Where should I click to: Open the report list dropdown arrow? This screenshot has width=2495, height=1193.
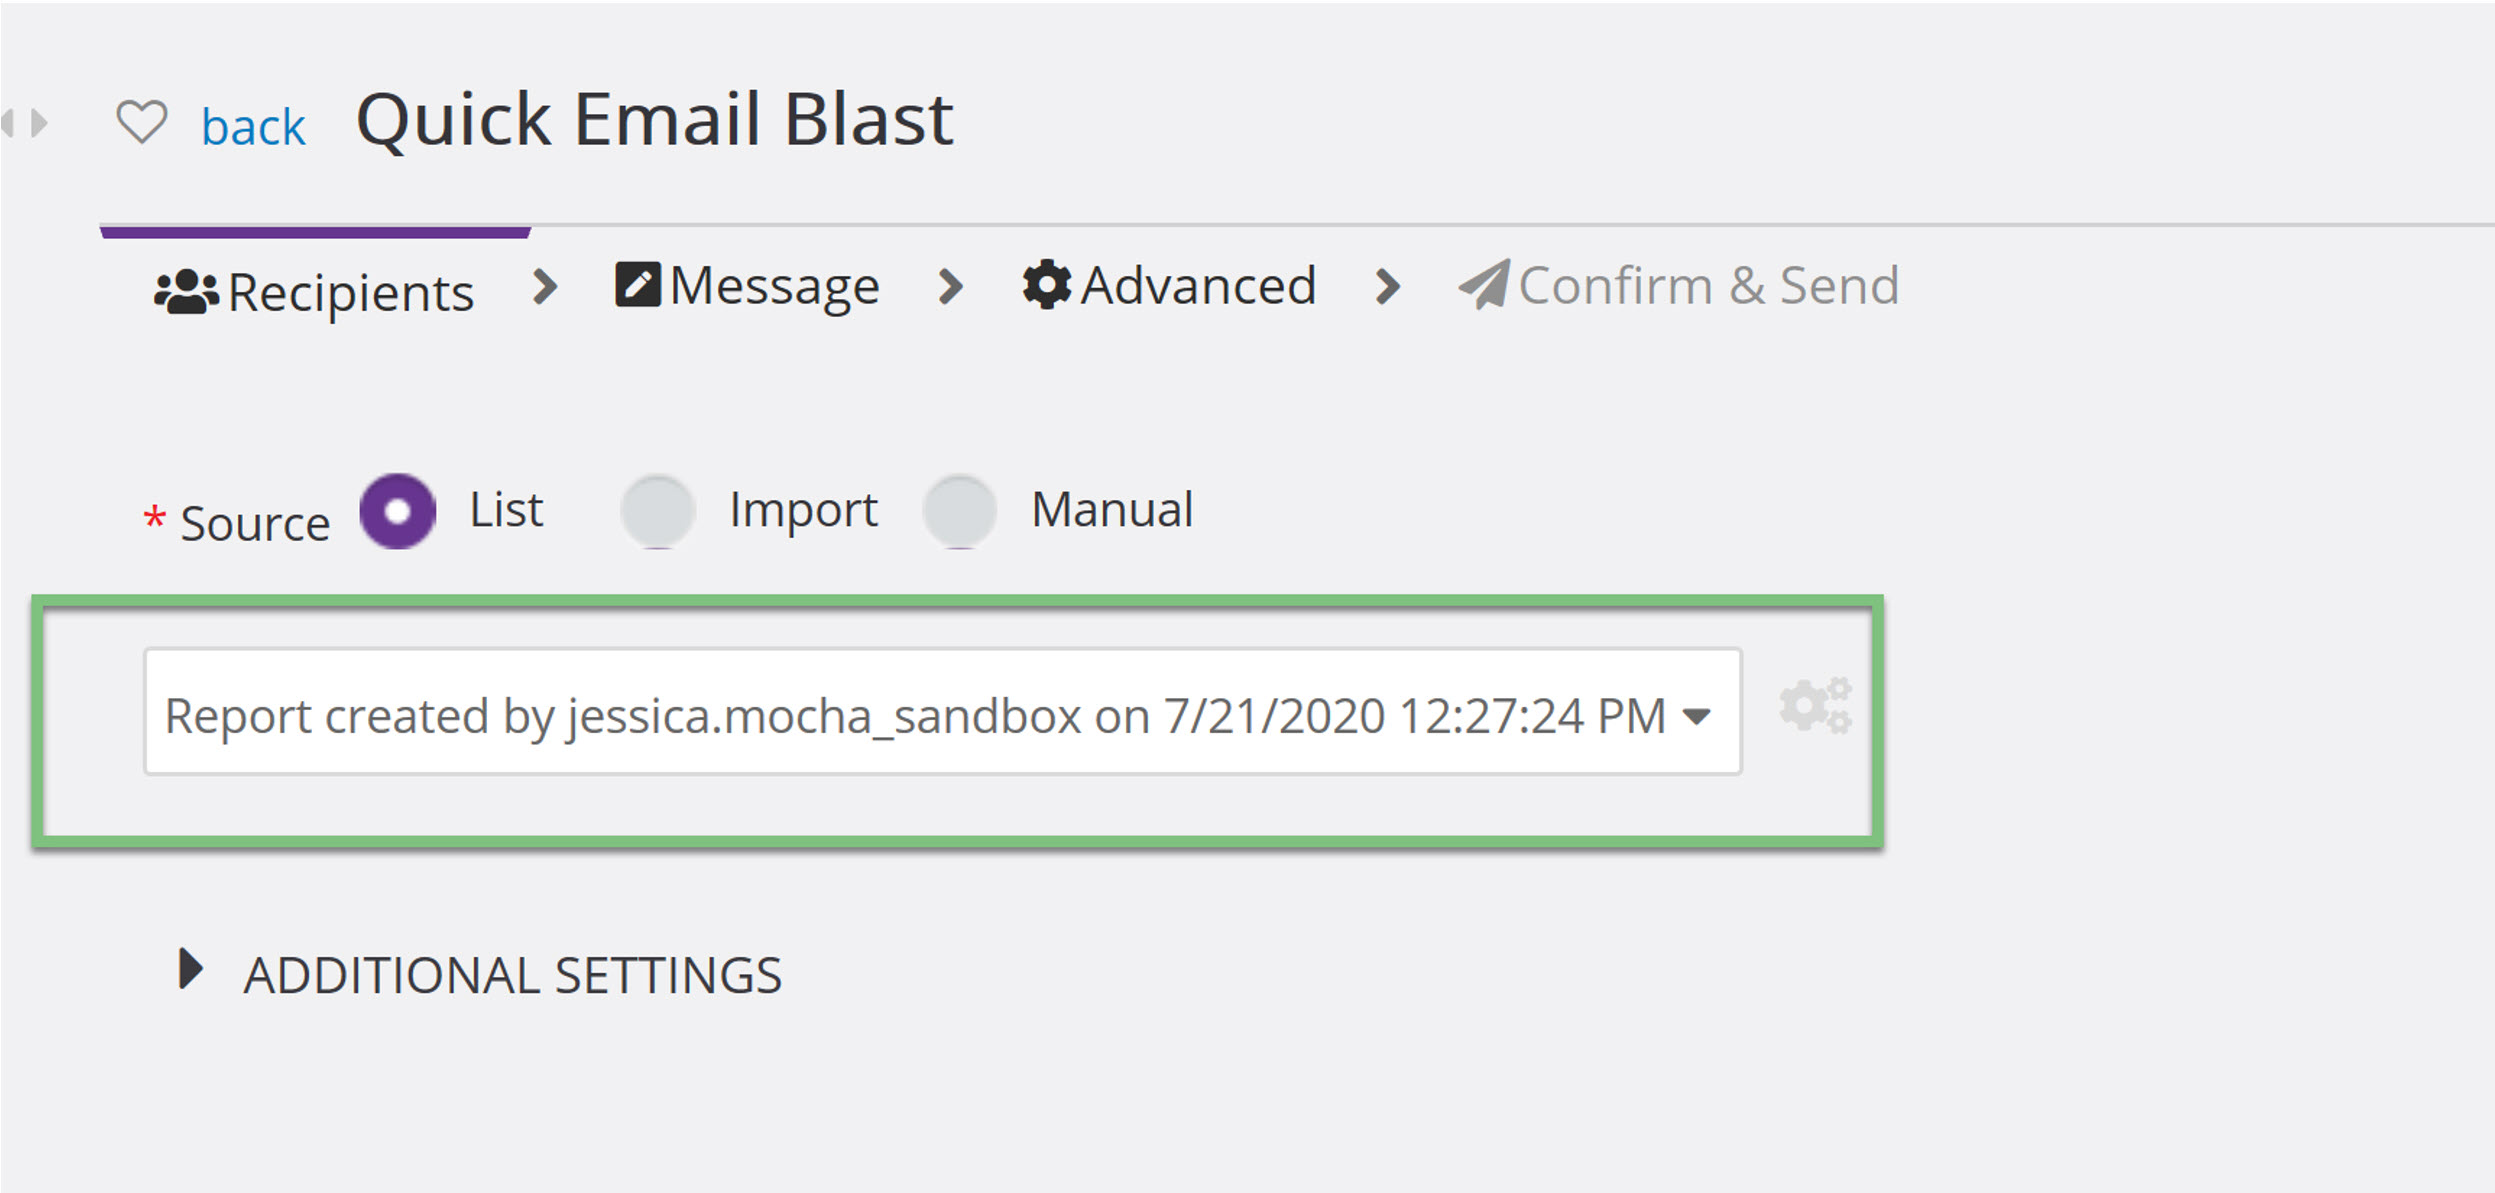coord(1696,716)
